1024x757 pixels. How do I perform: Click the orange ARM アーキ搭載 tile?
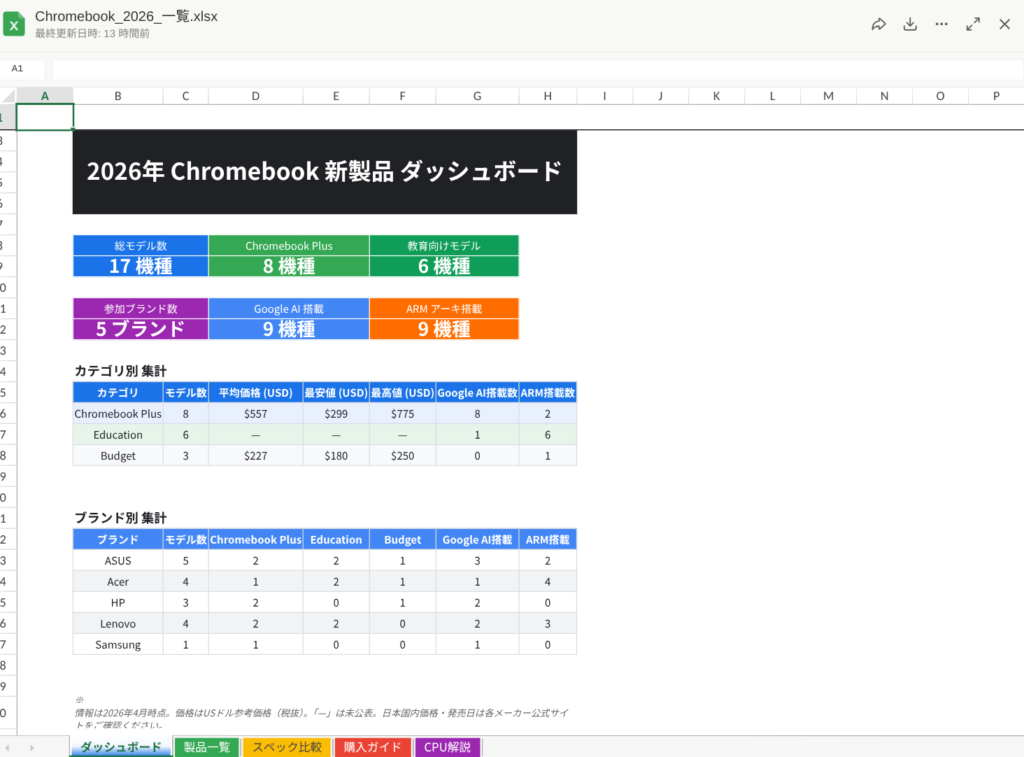pos(444,319)
